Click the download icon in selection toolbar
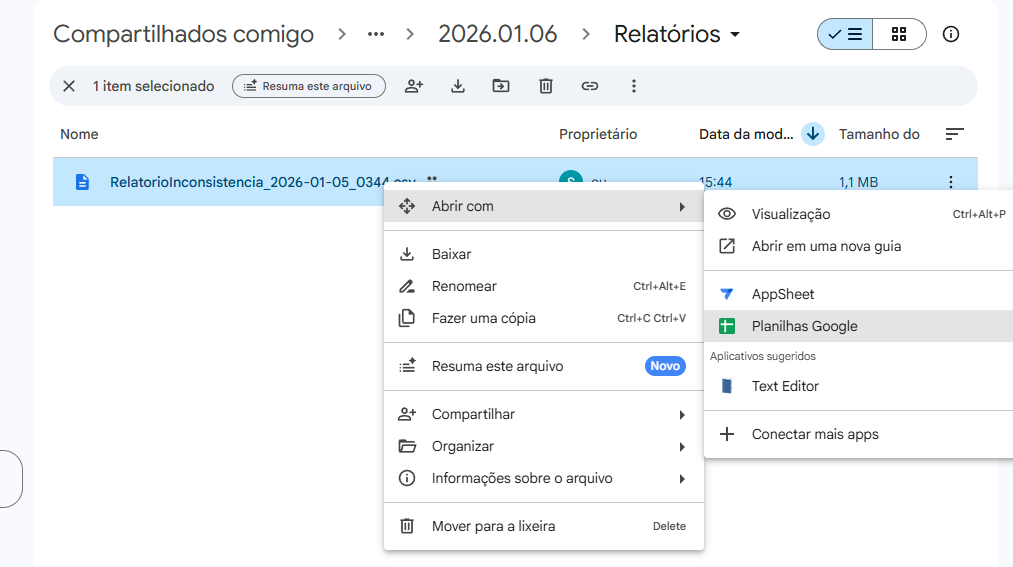The height and width of the screenshot is (567, 1013). [458, 86]
